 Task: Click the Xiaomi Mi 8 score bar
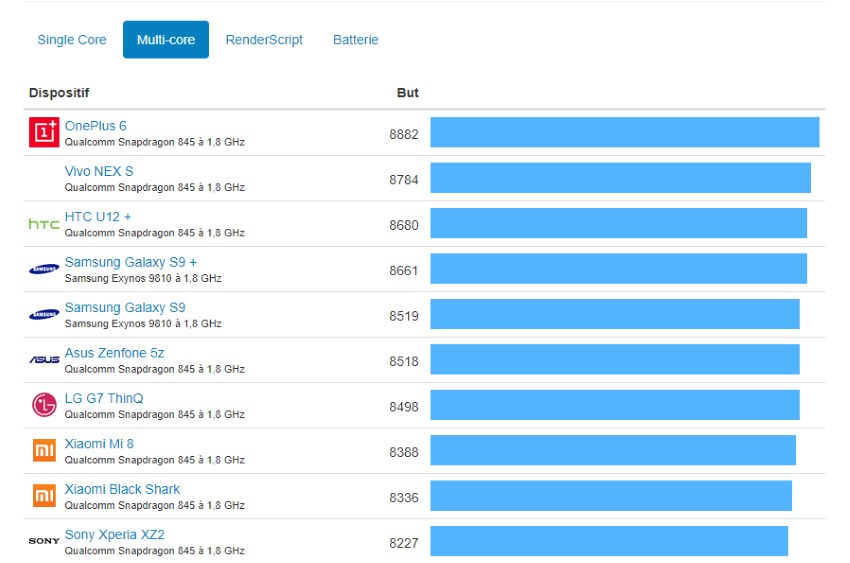tap(613, 450)
